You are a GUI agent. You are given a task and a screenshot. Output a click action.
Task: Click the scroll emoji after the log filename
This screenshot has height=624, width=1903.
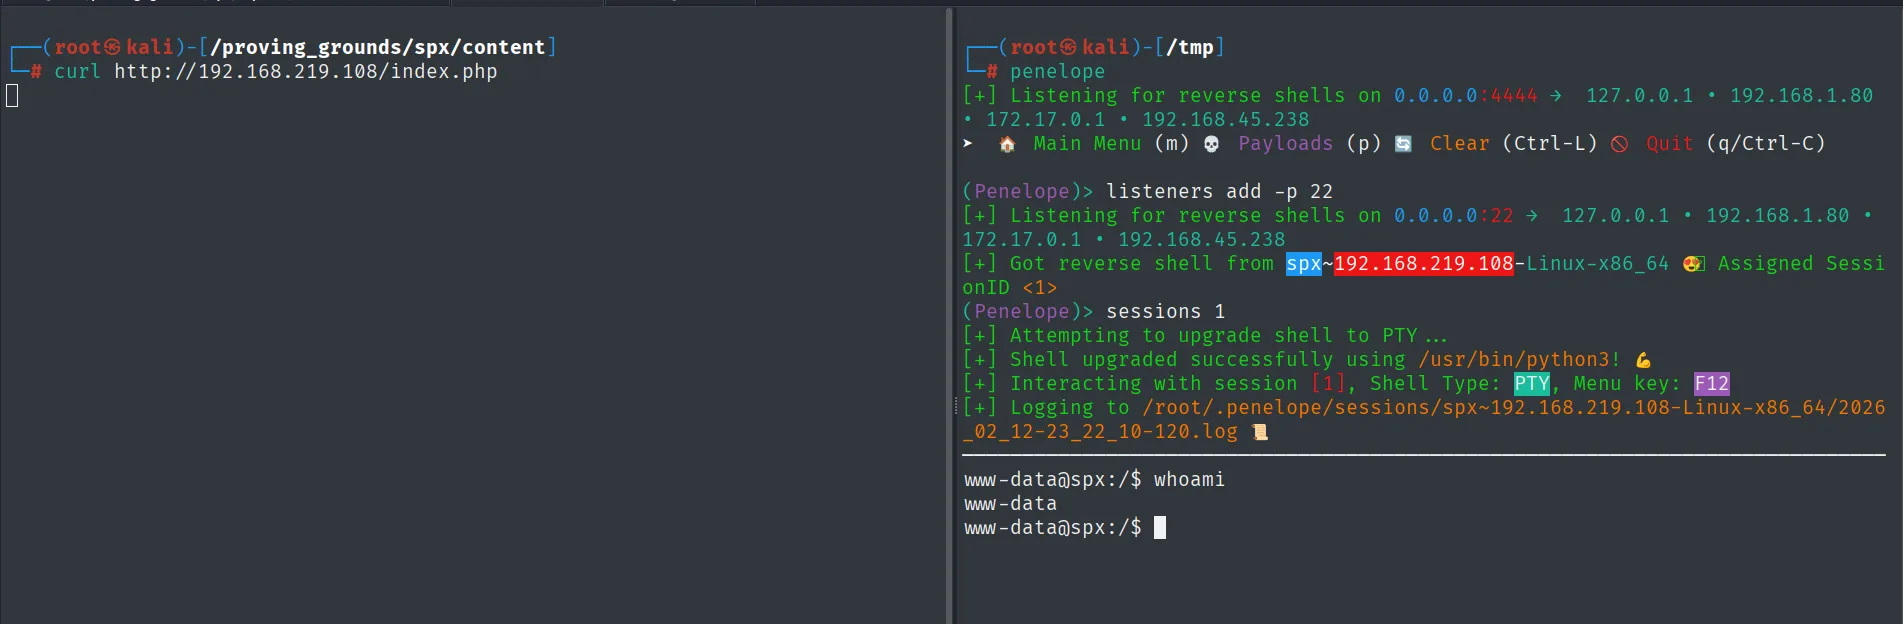[1260, 432]
